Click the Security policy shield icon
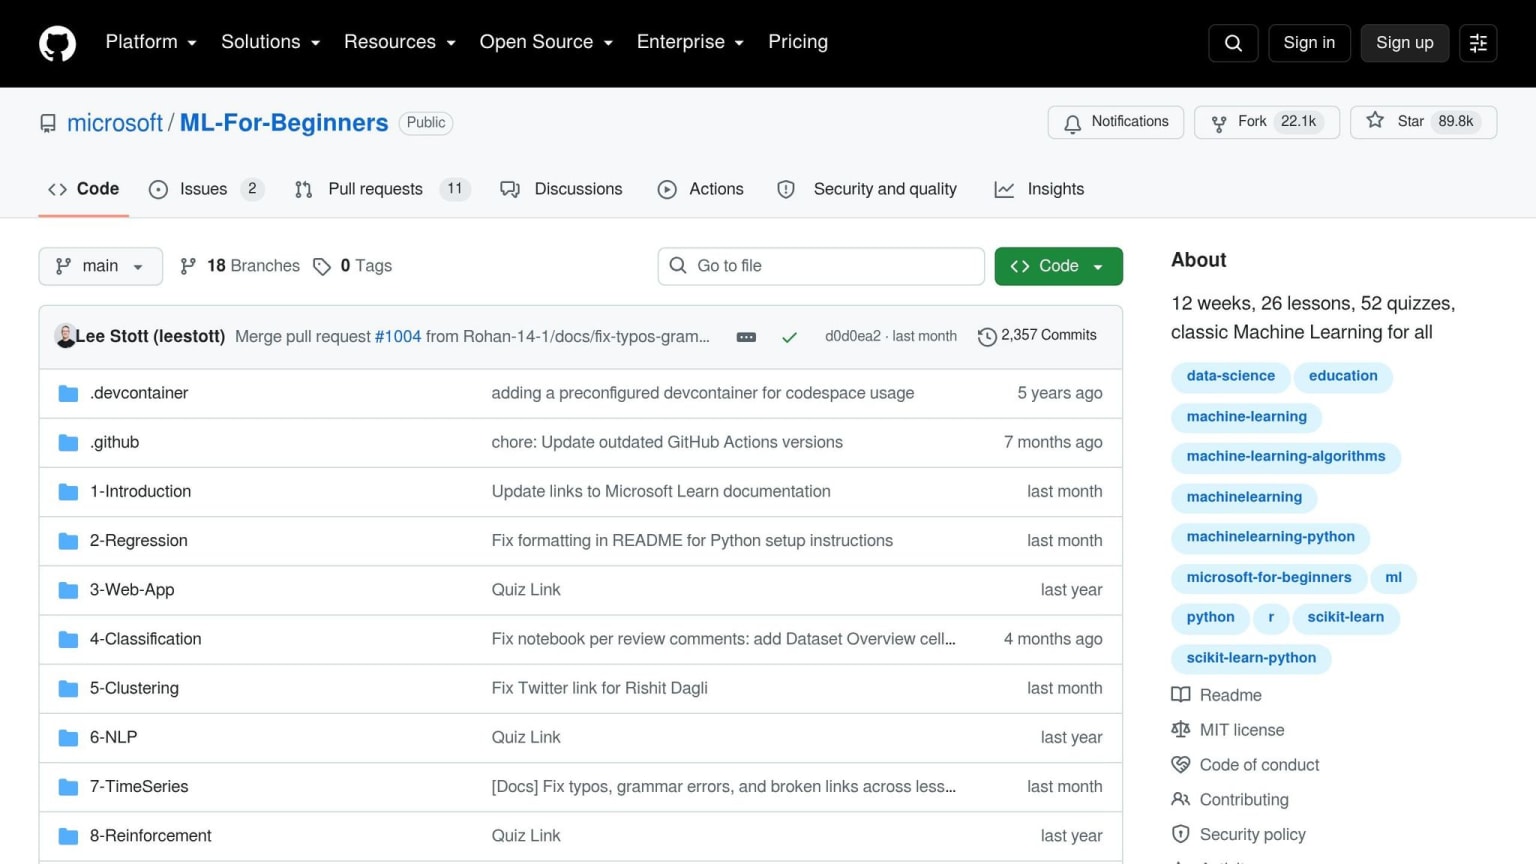The width and height of the screenshot is (1536, 864). click(1181, 834)
